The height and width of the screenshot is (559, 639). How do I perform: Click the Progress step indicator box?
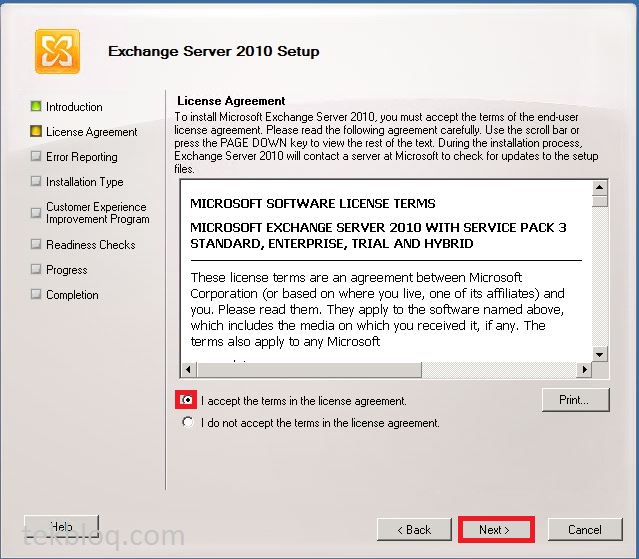coord(36,269)
